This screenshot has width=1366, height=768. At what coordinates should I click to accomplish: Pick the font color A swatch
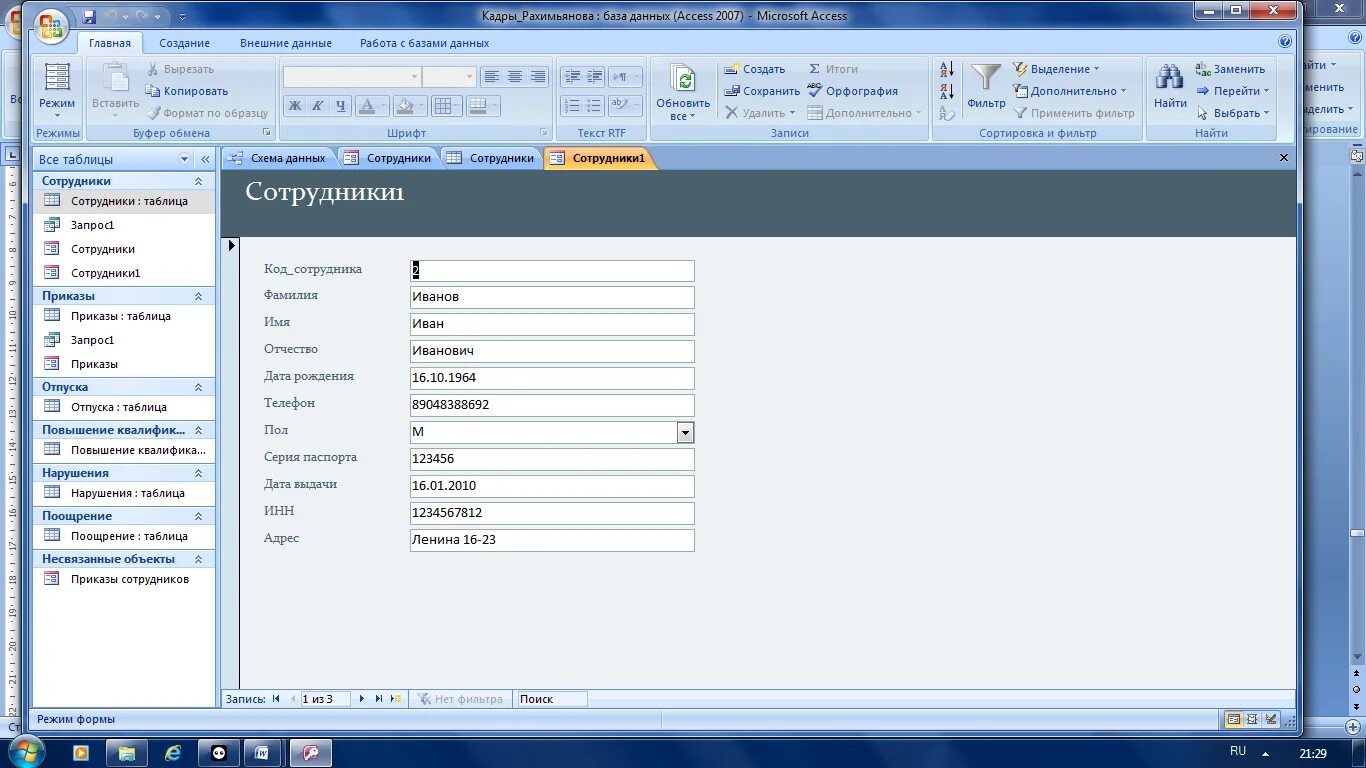coord(366,106)
